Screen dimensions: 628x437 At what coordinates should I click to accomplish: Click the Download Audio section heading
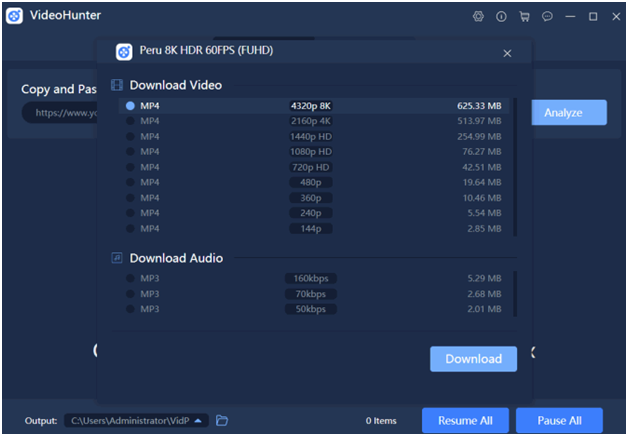click(176, 258)
